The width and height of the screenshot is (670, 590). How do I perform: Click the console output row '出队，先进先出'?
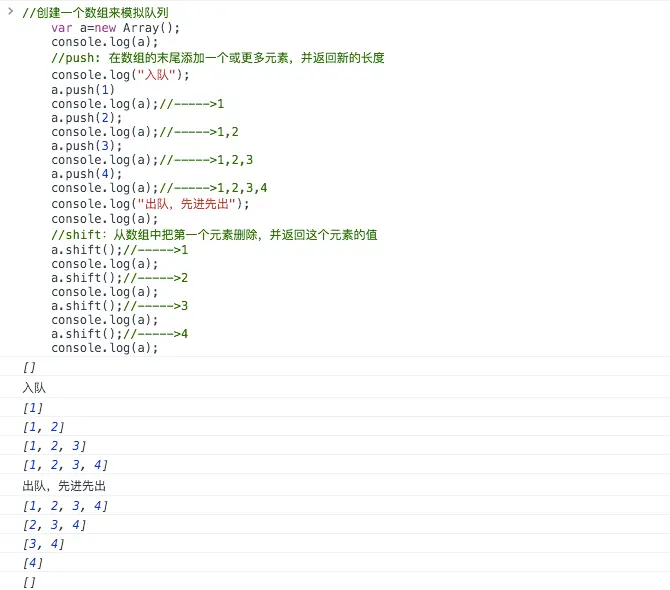(335, 485)
